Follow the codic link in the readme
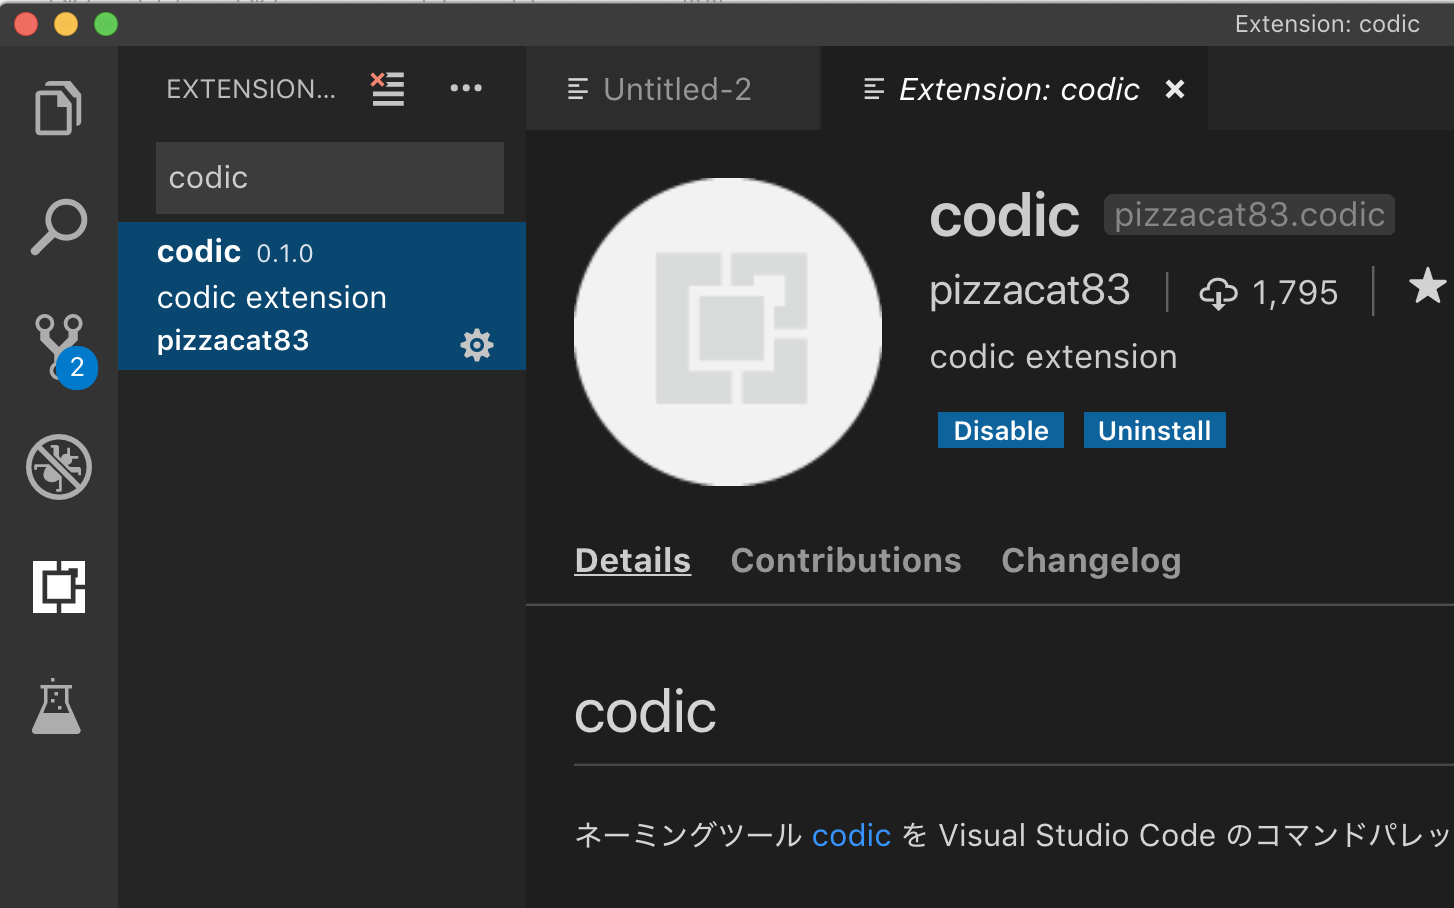Viewport: 1454px width, 908px height. click(x=851, y=835)
